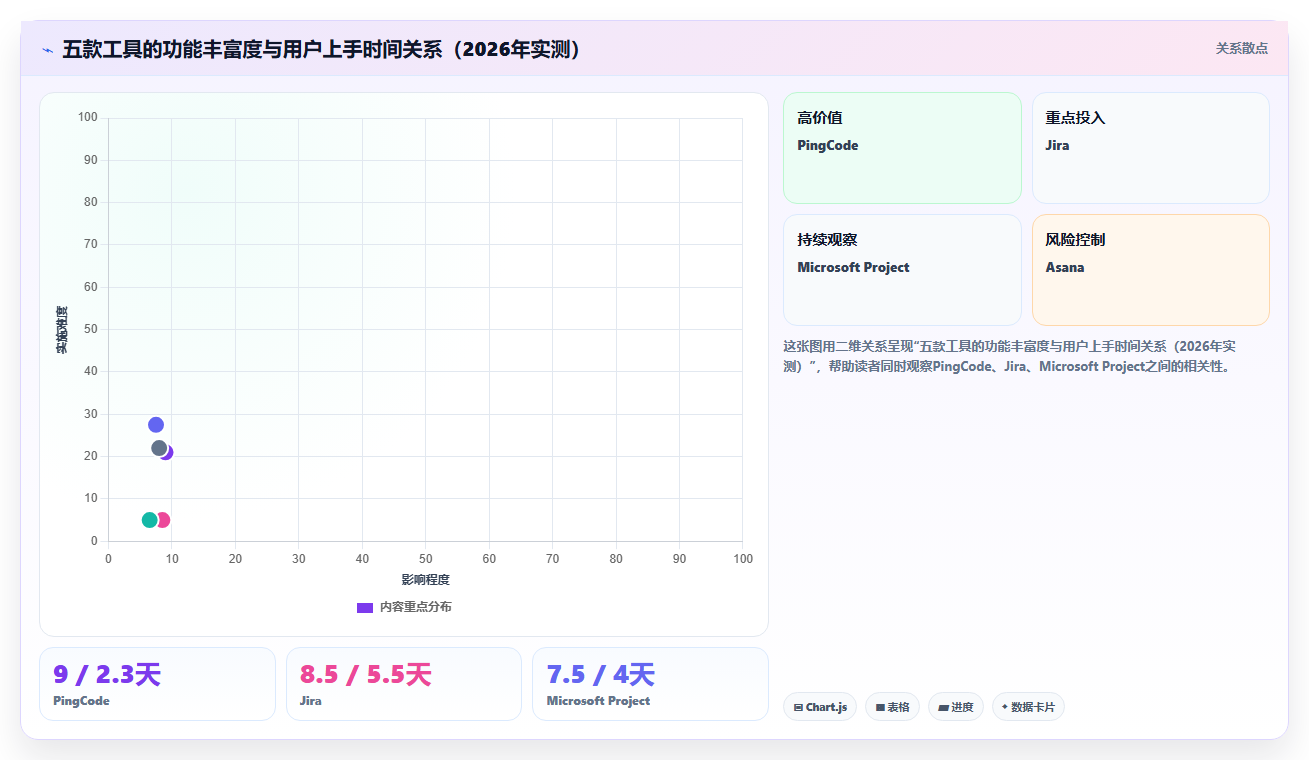The height and width of the screenshot is (760, 1309).
Task: Click the 数据卡片 chip
Action: coord(1028,707)
